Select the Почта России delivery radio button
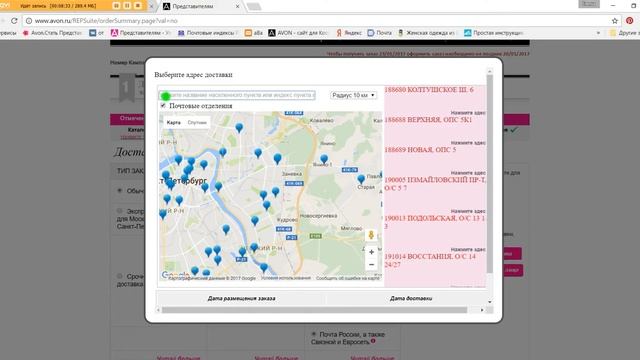The width and height of the screenshot is (640, 360). tap(314, 334)
